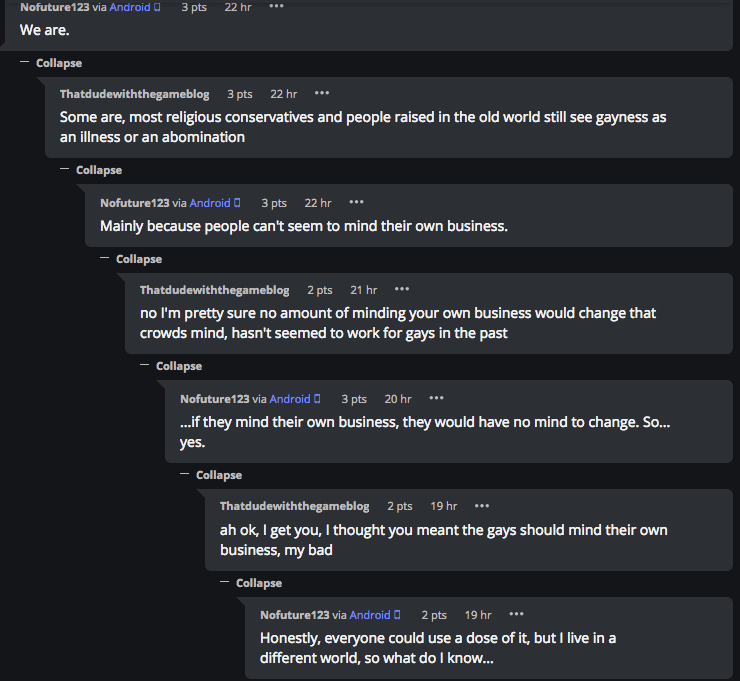Open more options on the "no I'm pretty sure" comment
The width and height of the screenshot is (740, 681).
(402, 290)
